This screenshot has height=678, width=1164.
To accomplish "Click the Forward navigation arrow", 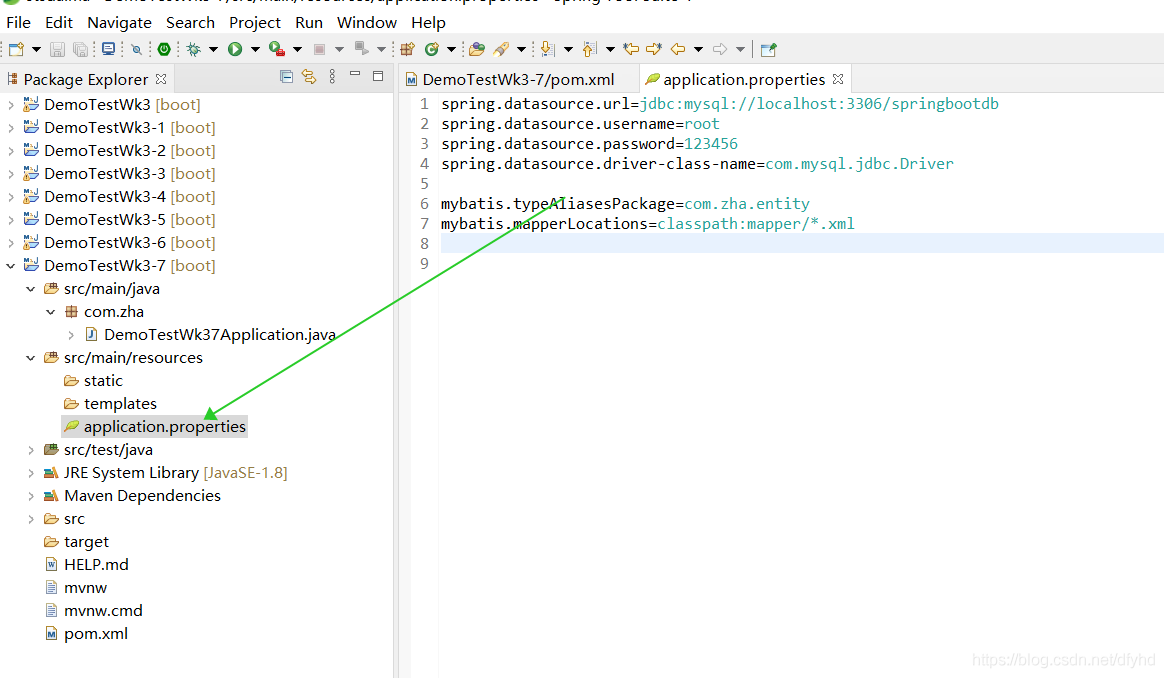I will [719, 50].
